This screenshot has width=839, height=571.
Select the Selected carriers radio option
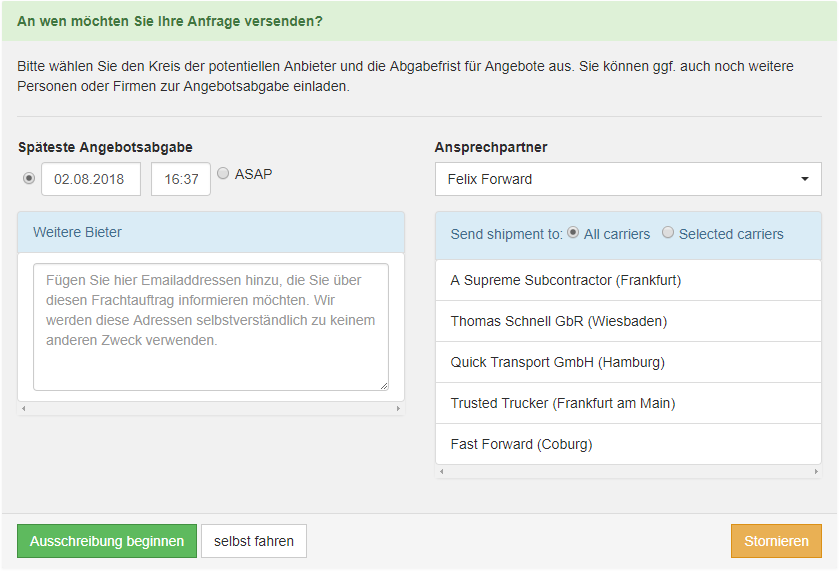[x=668, y=232]
